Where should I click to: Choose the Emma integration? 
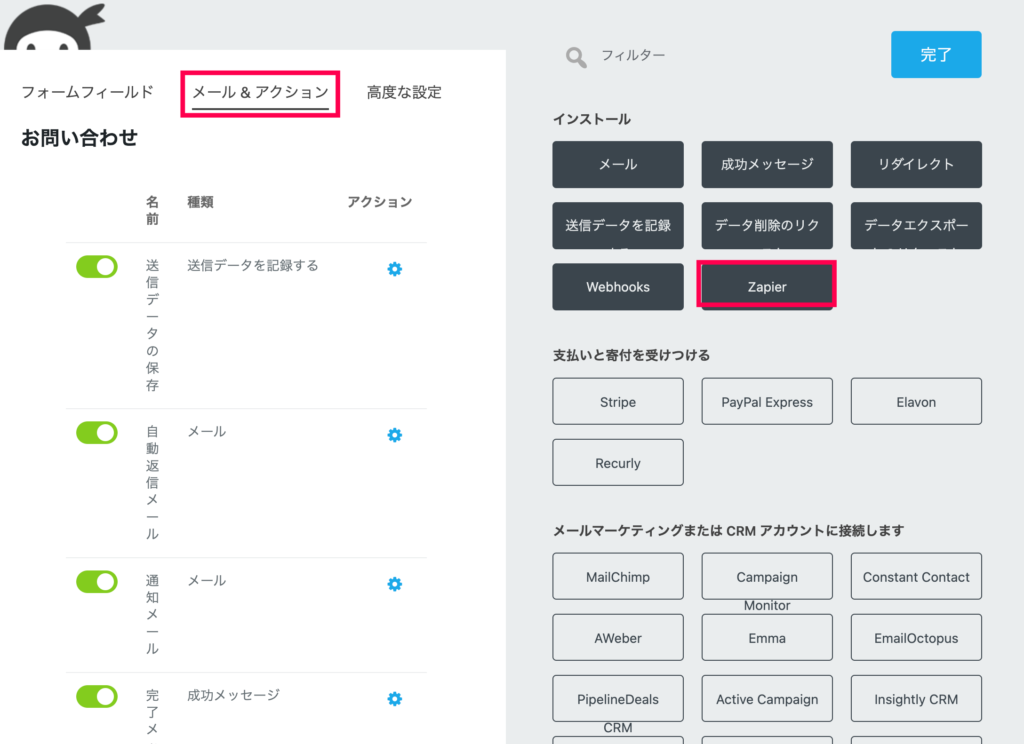pyautogui.click(x=767, y=638)
